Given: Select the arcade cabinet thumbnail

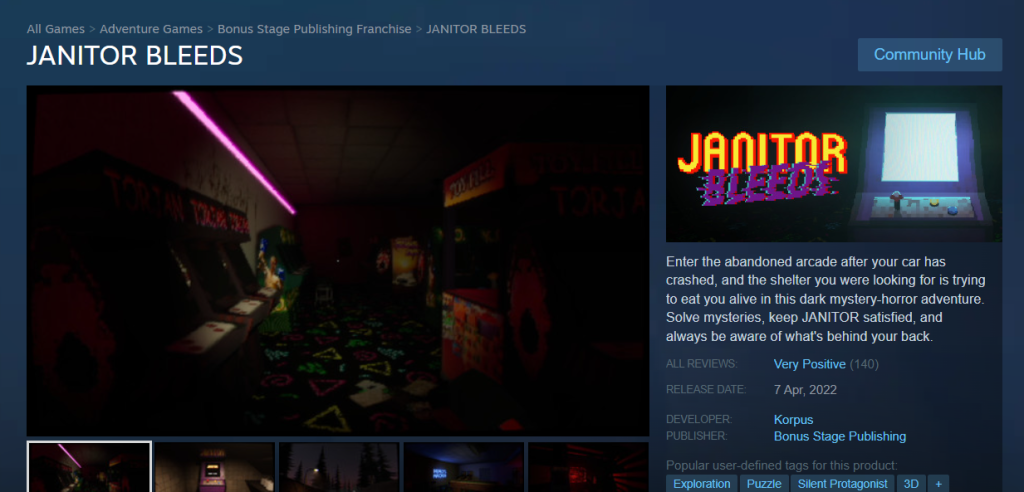Looking at the screenshot, I should (x=214, y=467).
